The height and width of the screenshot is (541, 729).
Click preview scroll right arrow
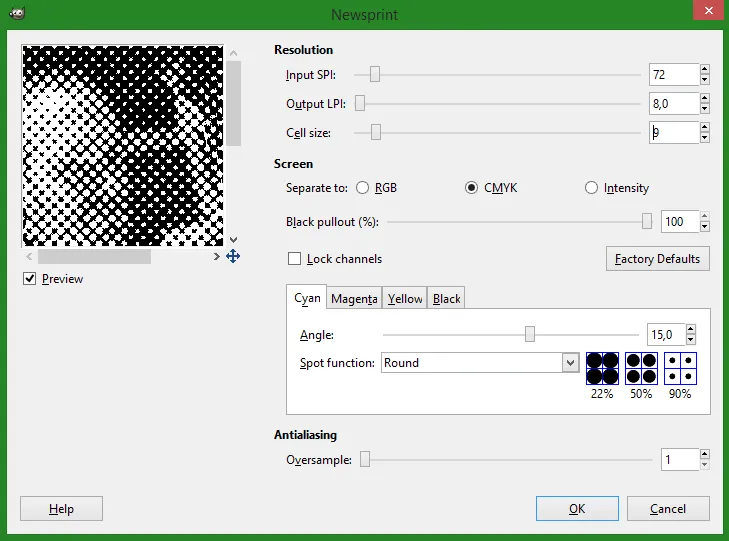point(216,257)
